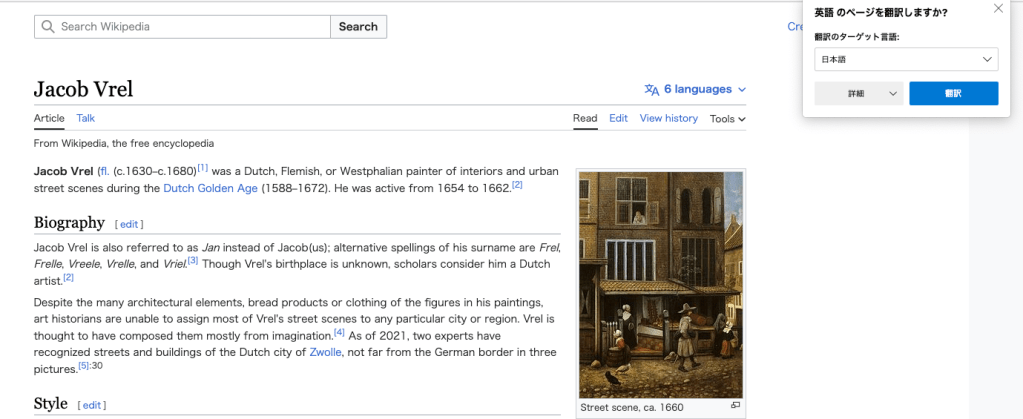Open the Edit tab
This screenshot has width=1023, height=419.
(x=618, y=118)
